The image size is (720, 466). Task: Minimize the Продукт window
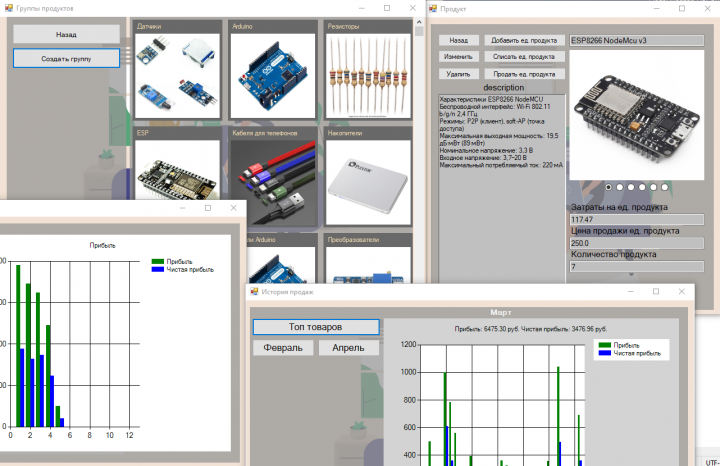[x=656, y=8]
